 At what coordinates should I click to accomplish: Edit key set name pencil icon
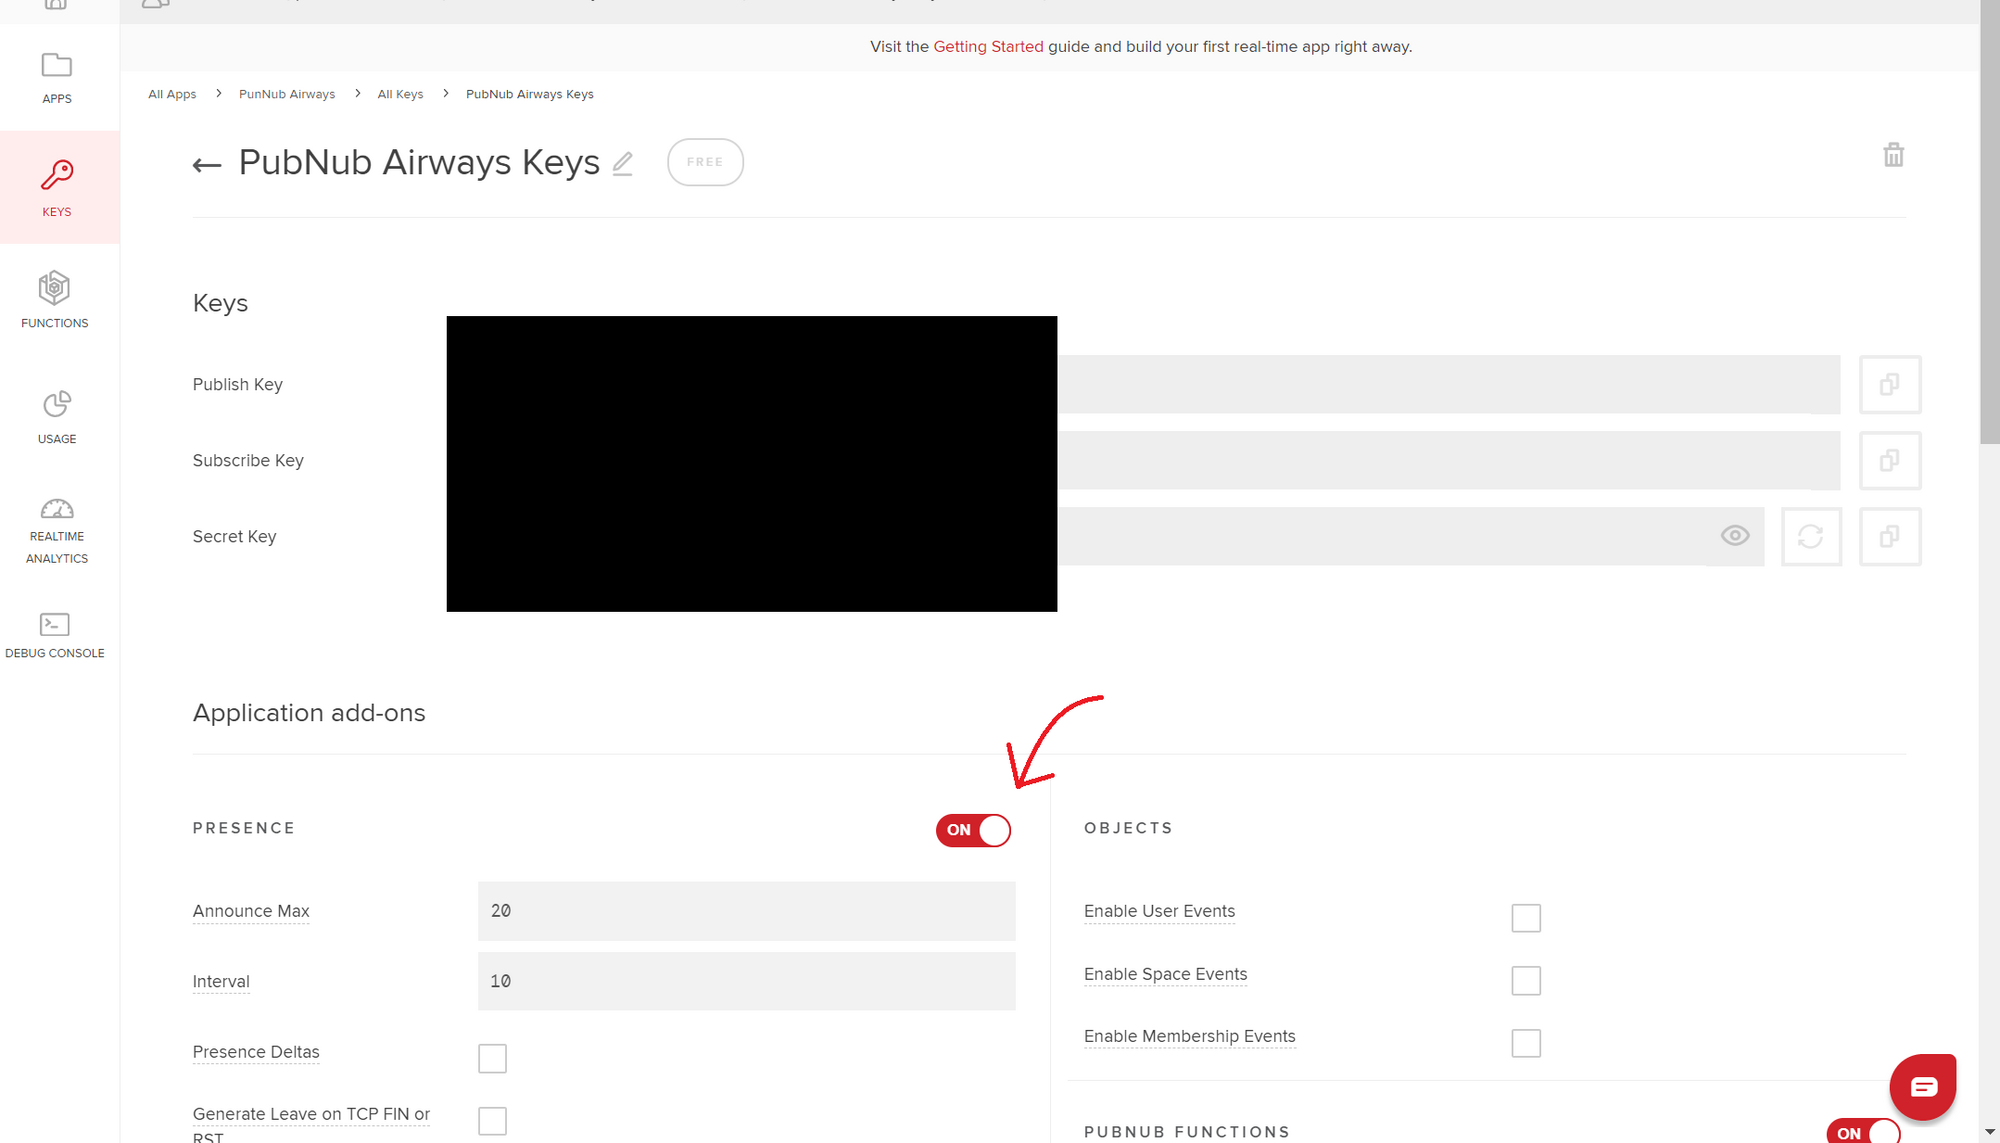click(623, 163)
